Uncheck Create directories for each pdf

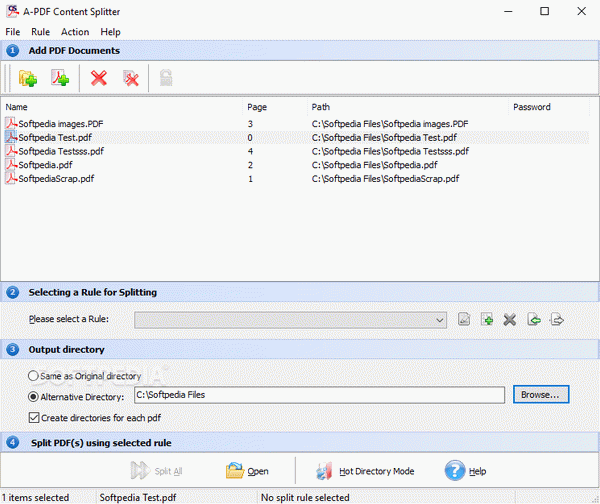pos(34,418)
